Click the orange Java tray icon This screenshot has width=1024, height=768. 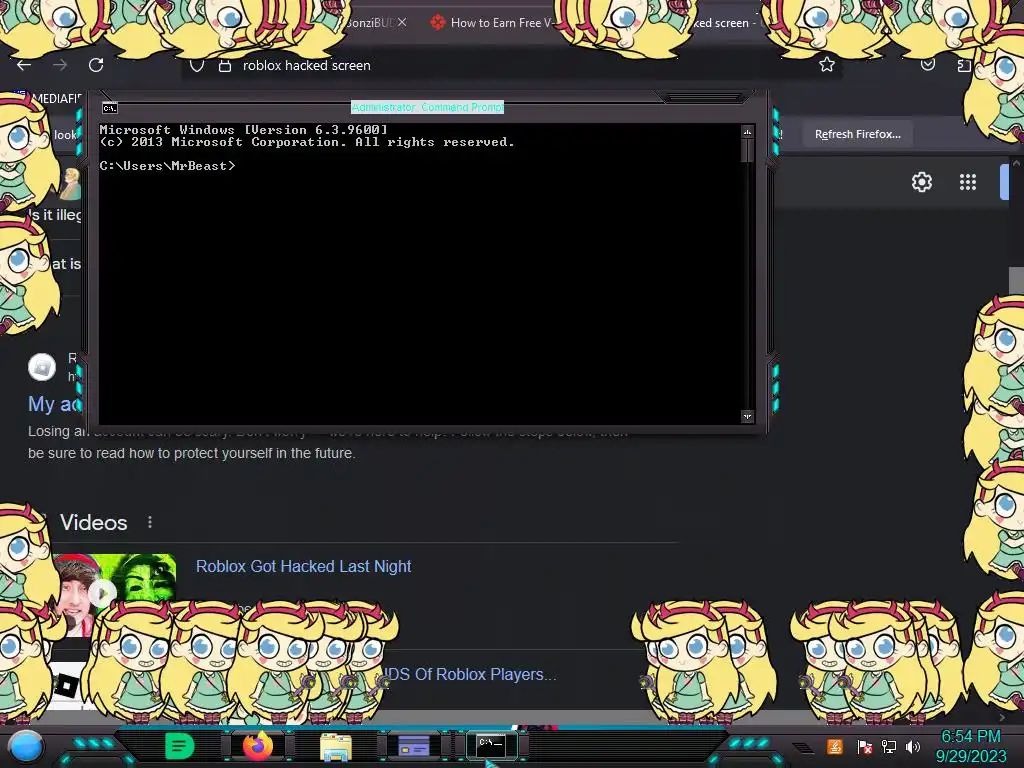pyautogui.click(x=835, y=746)
